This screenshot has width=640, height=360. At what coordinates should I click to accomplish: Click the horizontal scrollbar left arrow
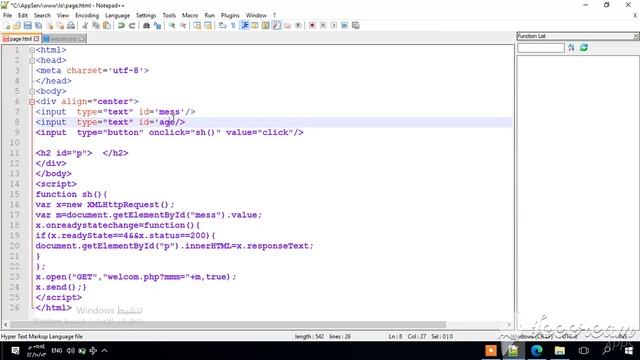pyautogui.click(x=6, y=325)
